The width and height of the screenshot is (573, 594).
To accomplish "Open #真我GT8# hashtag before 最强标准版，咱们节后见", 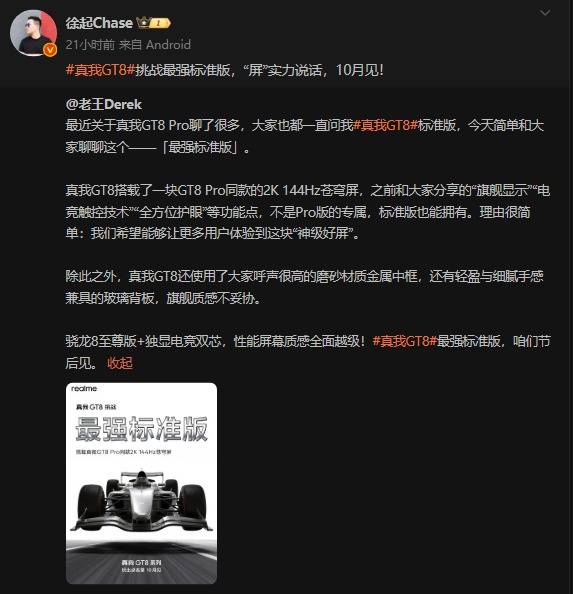I will point(404,341).
